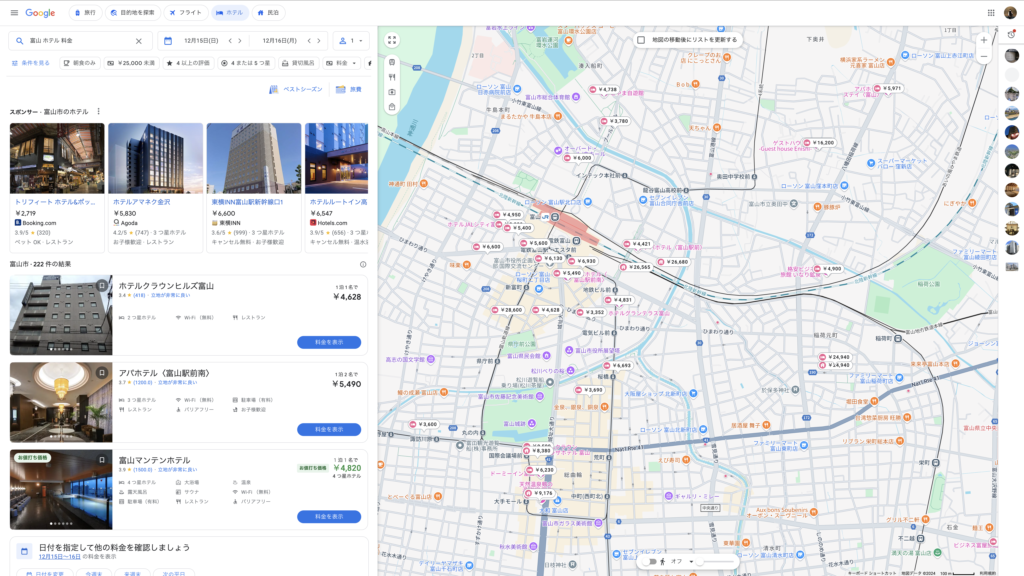This screenshot has height=576, width=1024.
Task: Switch to the フライト tab
Action: 184,13
